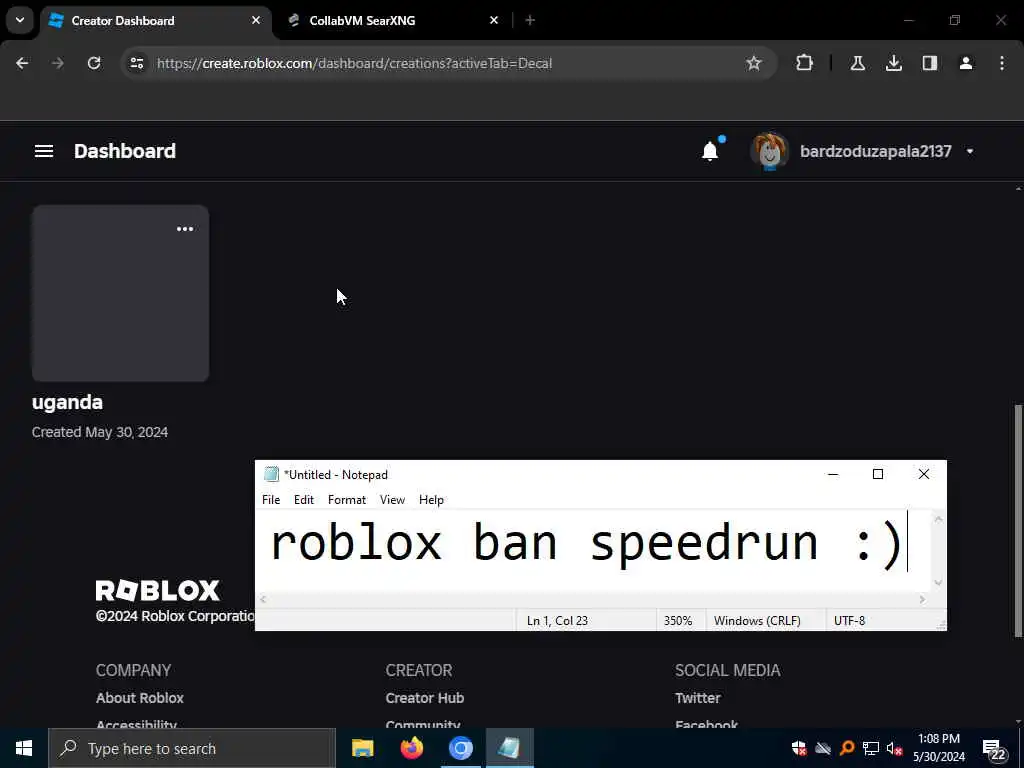Open Notepad Help menu
1024x768 pixels.
click(431, 500)
